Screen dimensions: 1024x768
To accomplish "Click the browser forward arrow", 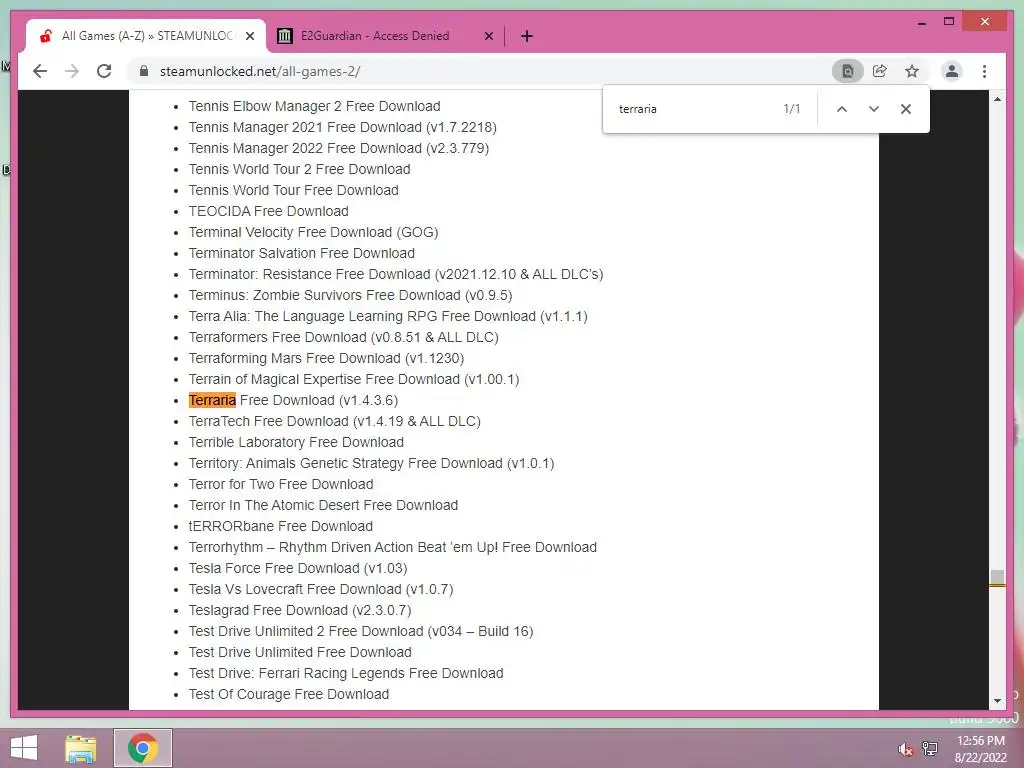I will tap(72, 71).
